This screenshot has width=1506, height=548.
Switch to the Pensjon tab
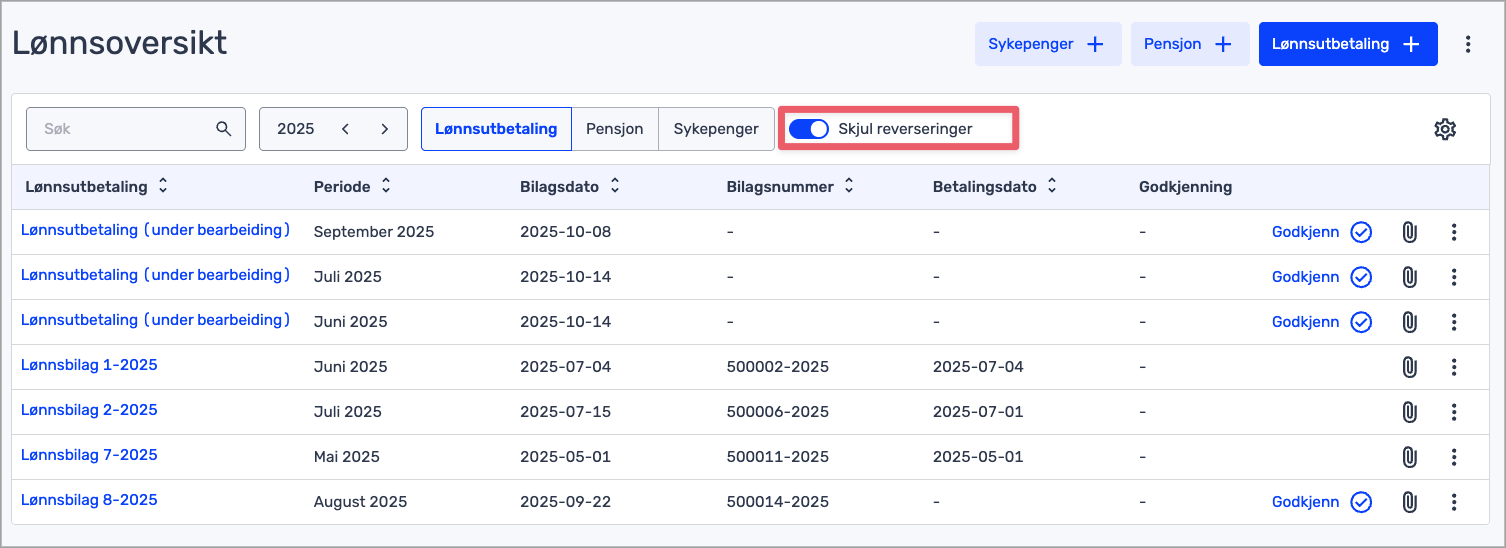(x=614, y=129)
